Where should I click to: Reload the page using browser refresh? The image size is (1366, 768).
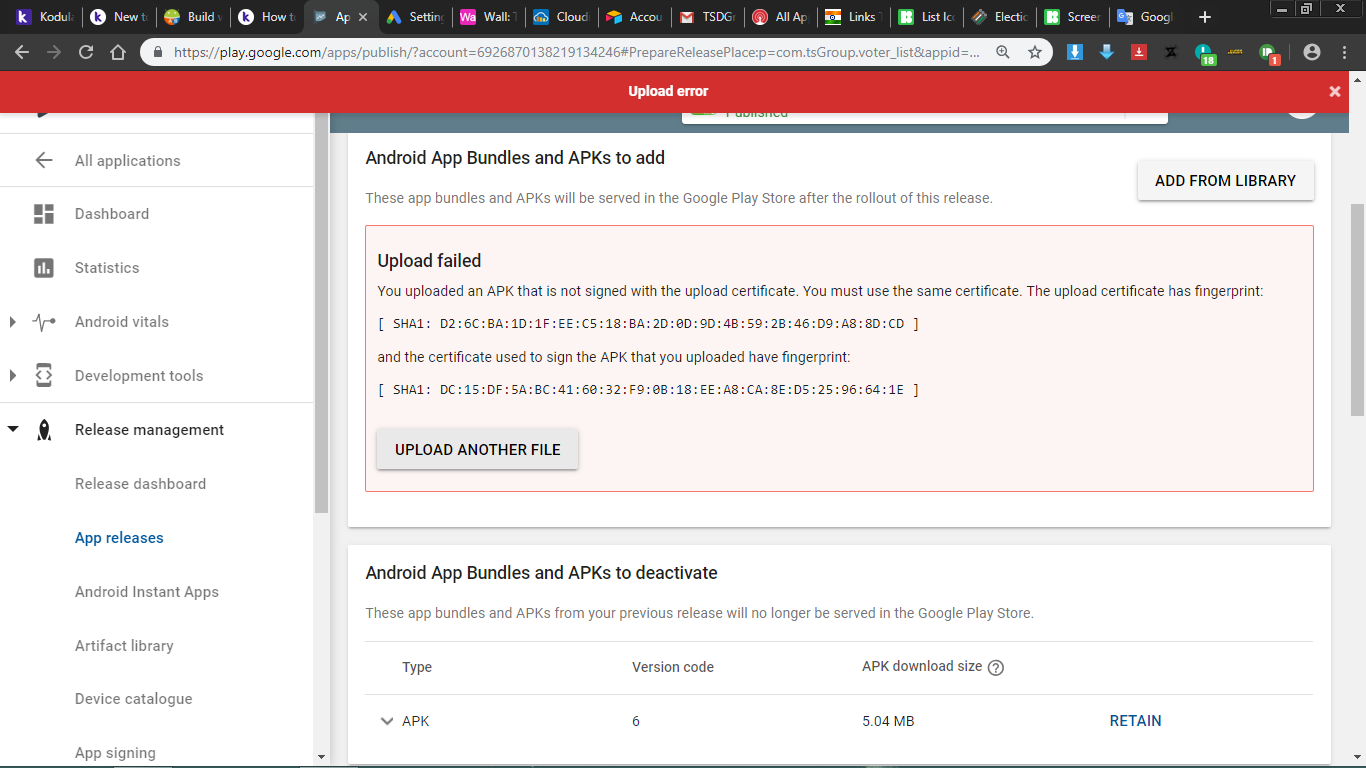coord(86,52)
